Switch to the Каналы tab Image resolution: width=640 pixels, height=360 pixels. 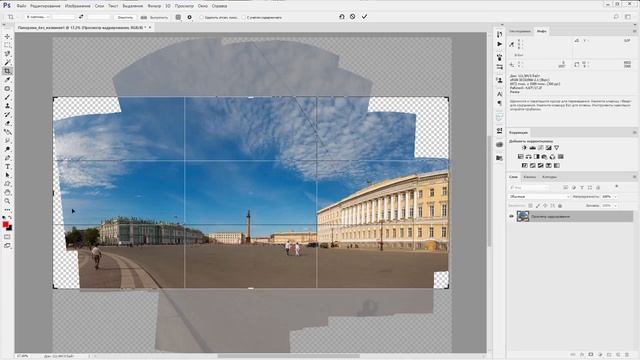coord(529,177)
